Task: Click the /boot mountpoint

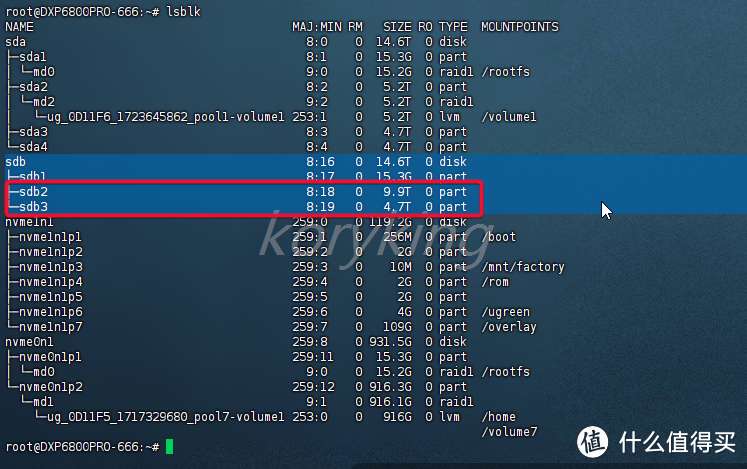Action: click(x=498, y=237)
